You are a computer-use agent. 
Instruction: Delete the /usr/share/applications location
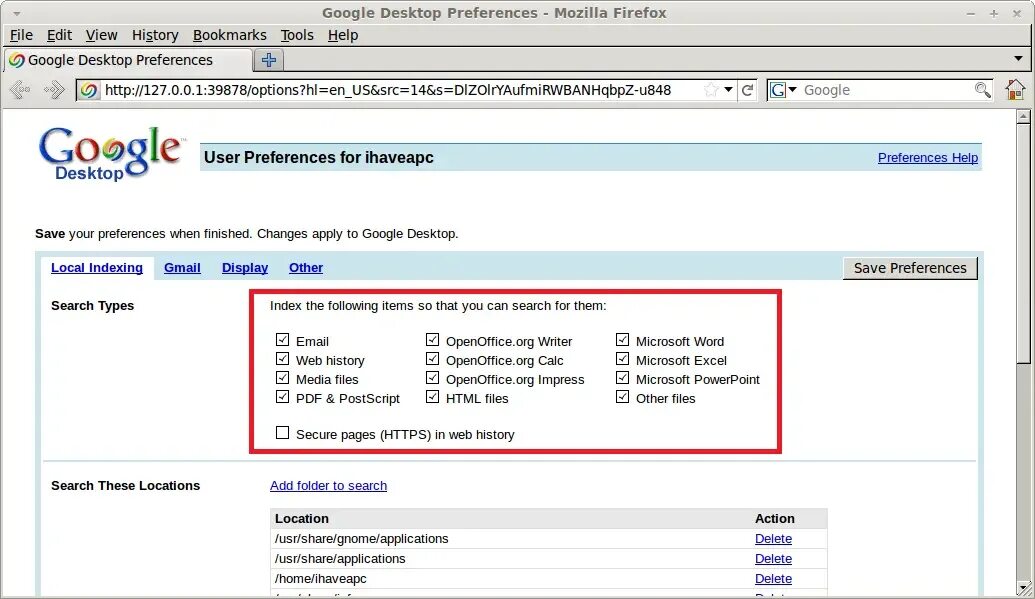click(773, 558)
